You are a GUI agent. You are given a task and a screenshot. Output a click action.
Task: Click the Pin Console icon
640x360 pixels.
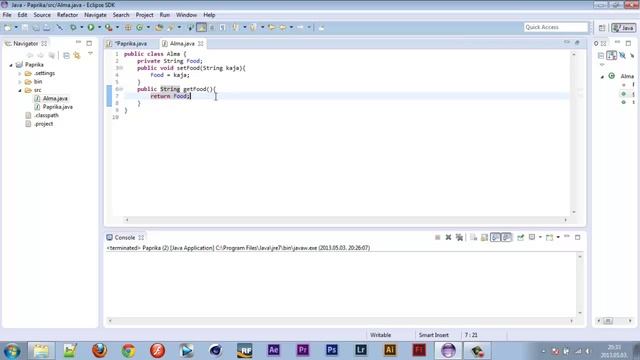point(520,237)
